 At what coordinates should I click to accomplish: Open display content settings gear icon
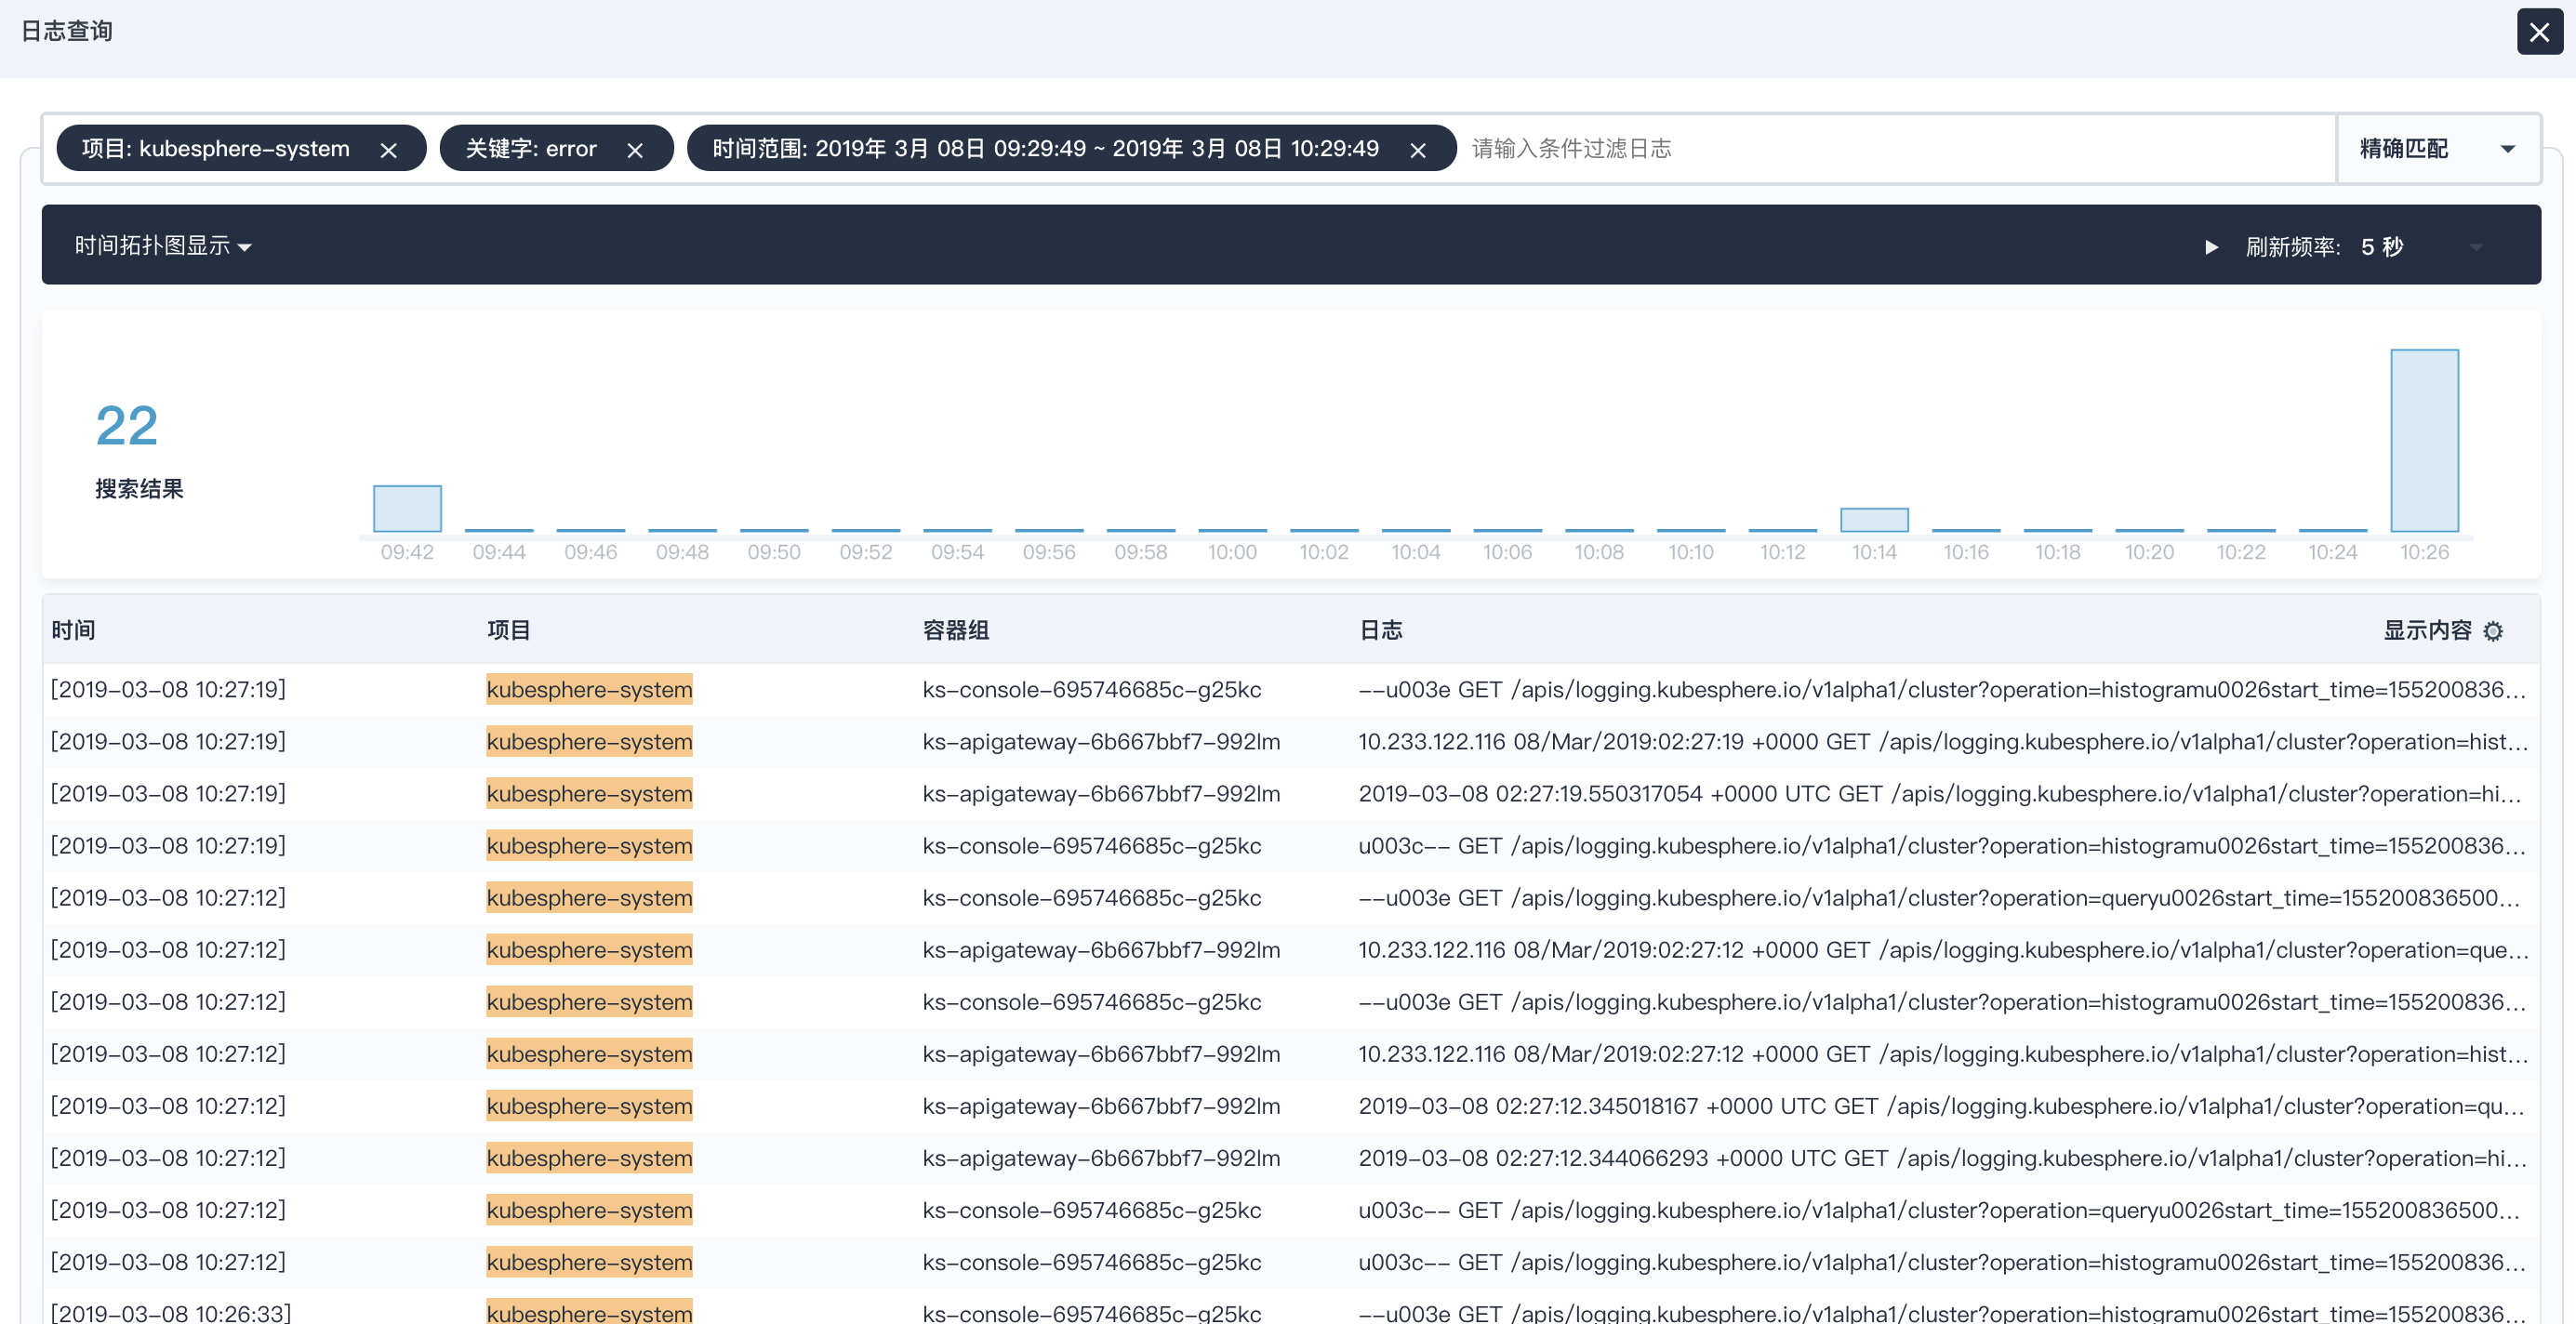pyautogui.click(x=2493, y=631)
